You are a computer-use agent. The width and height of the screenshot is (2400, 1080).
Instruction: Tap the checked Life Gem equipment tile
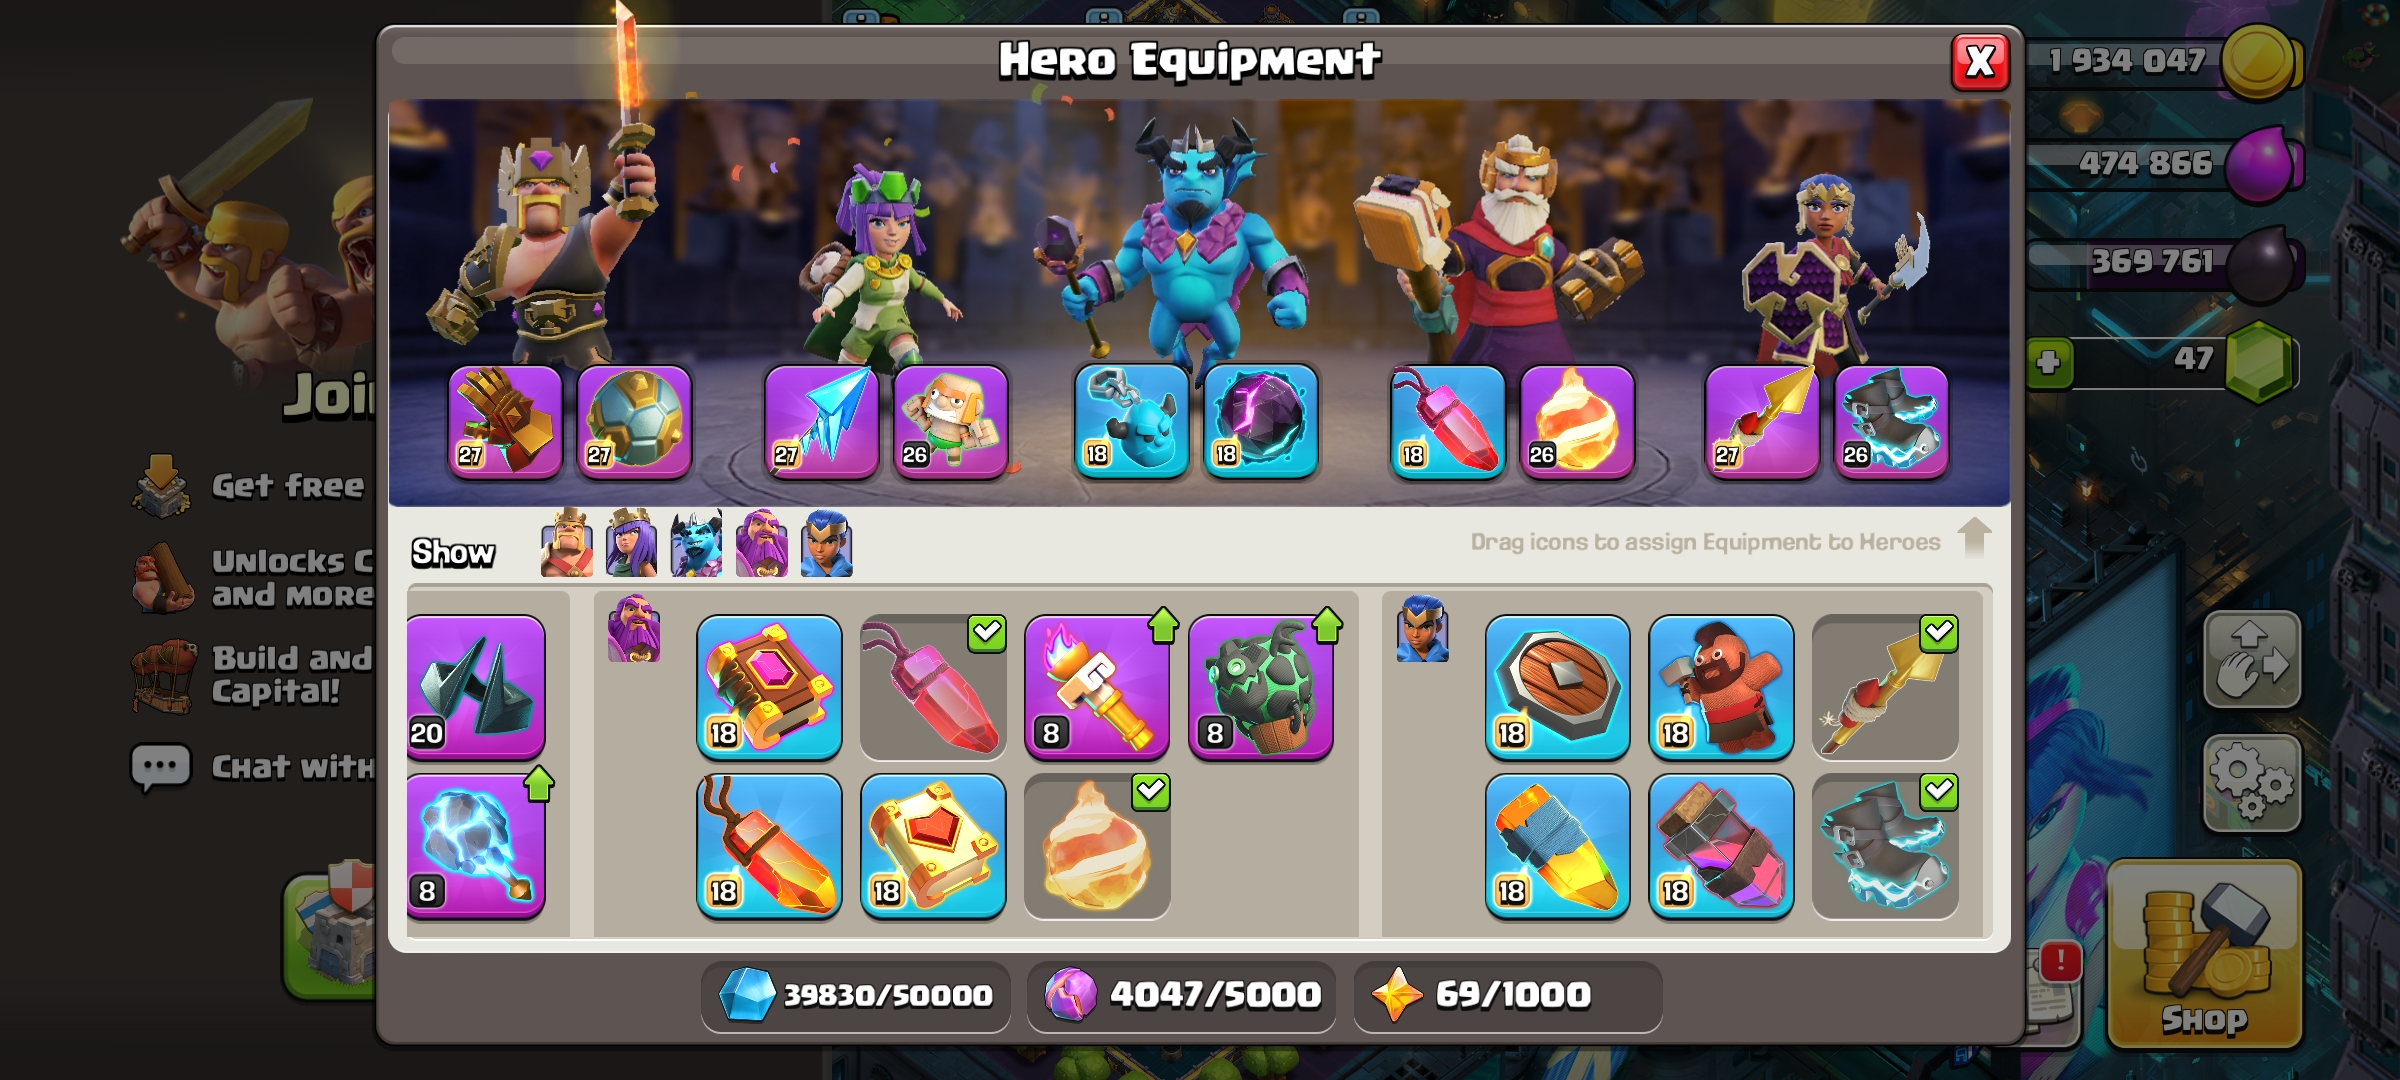point(933,688)
